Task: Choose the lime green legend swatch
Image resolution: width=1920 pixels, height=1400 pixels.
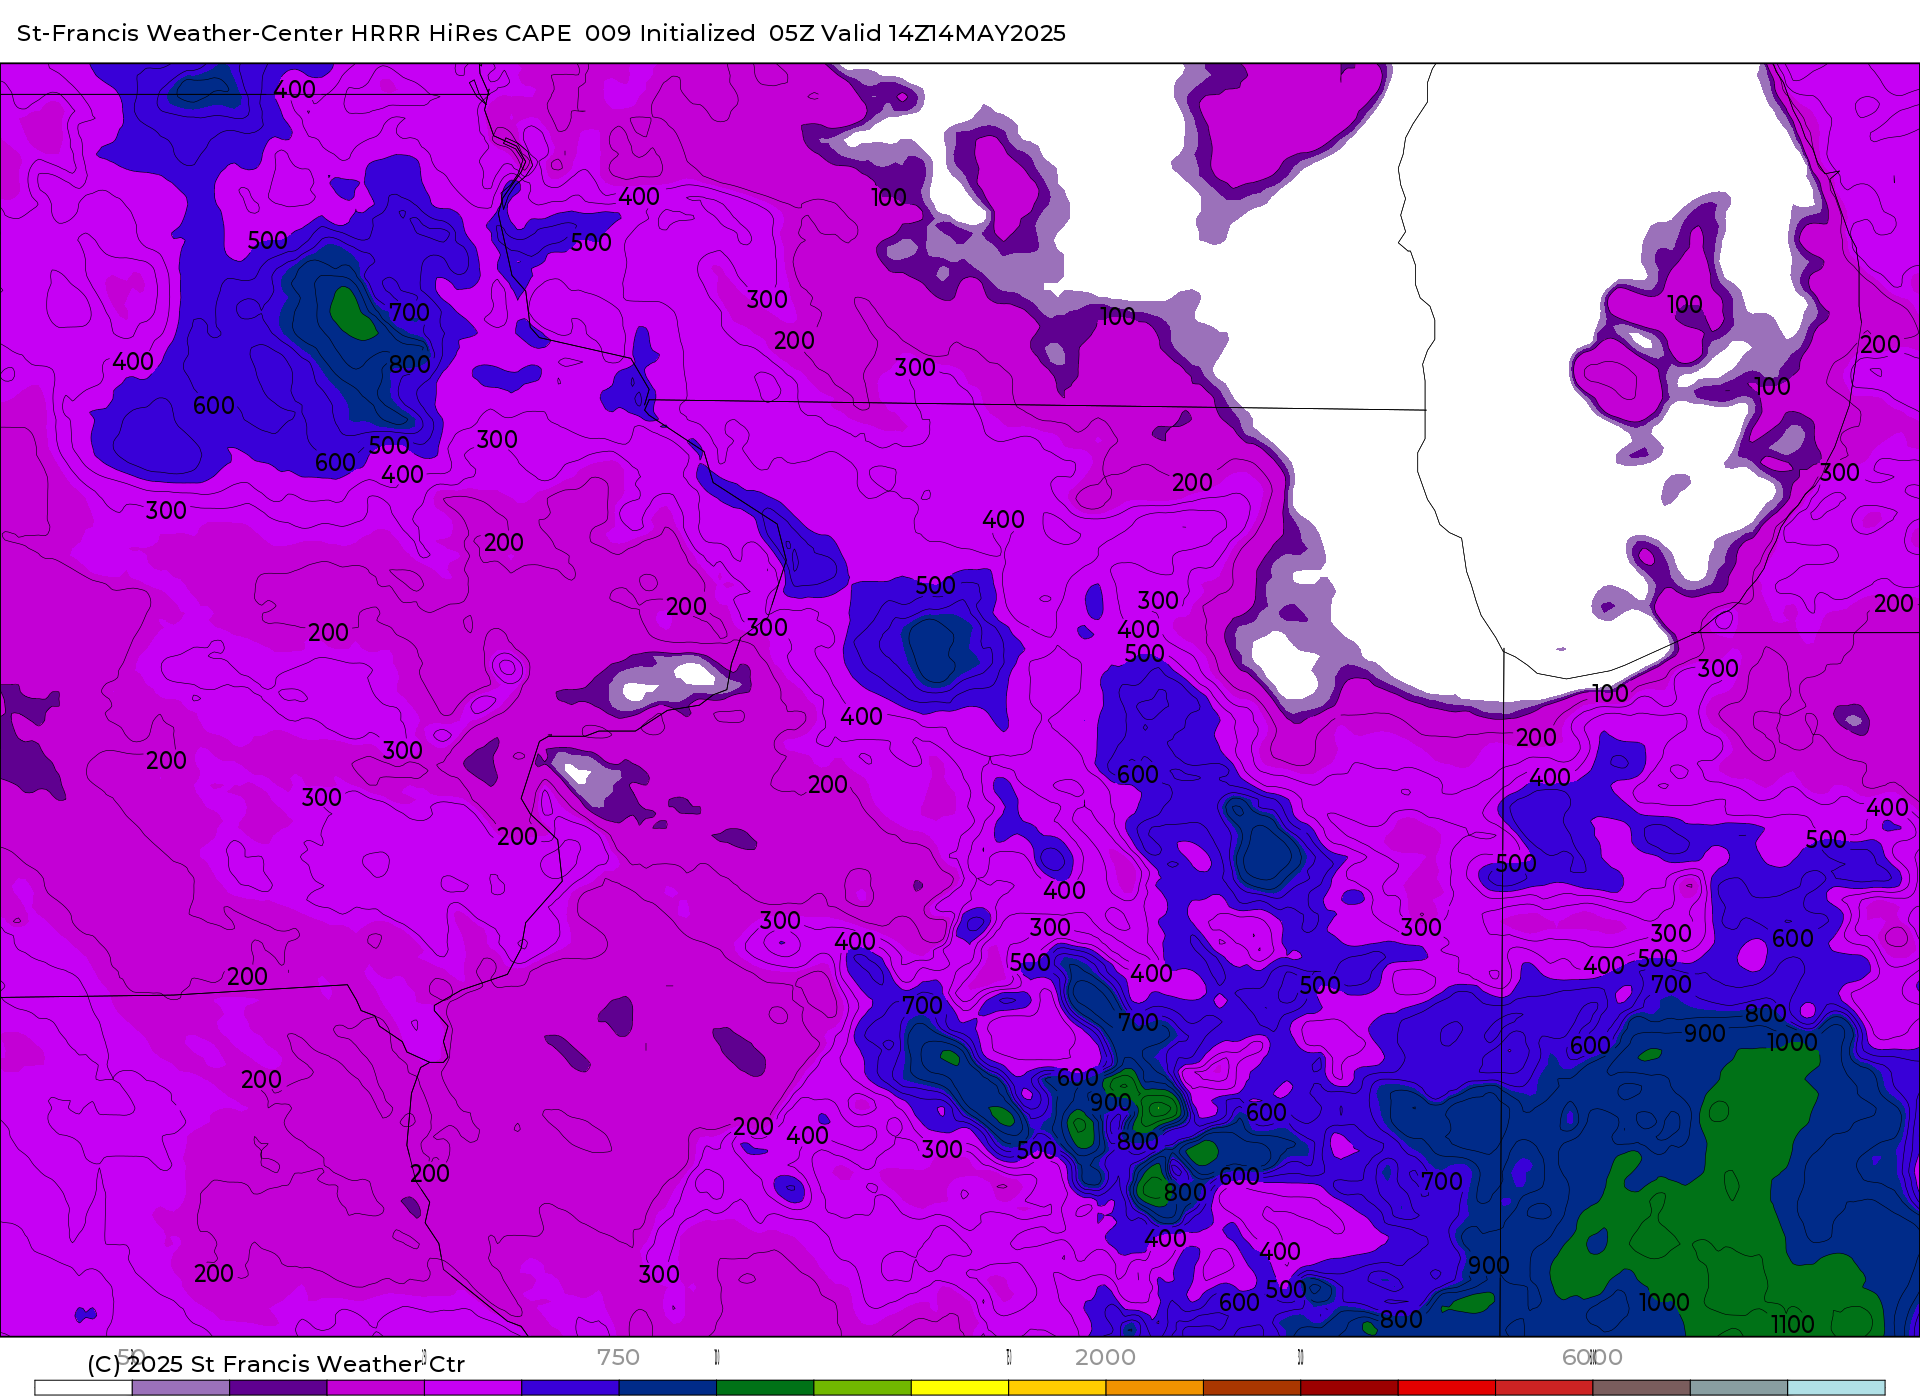Action: [863, 1388]
